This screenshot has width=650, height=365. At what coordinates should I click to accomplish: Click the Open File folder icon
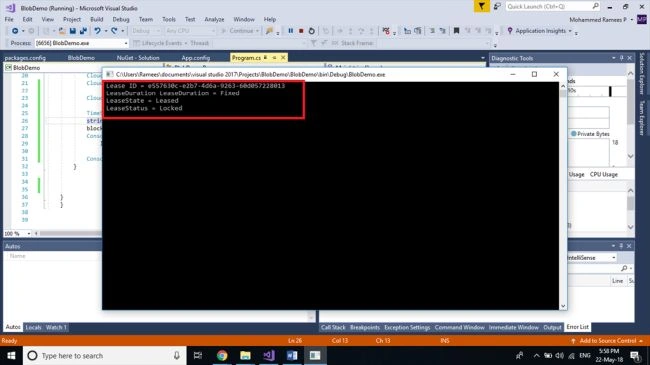pyautogui.click(x=62, y=31)
